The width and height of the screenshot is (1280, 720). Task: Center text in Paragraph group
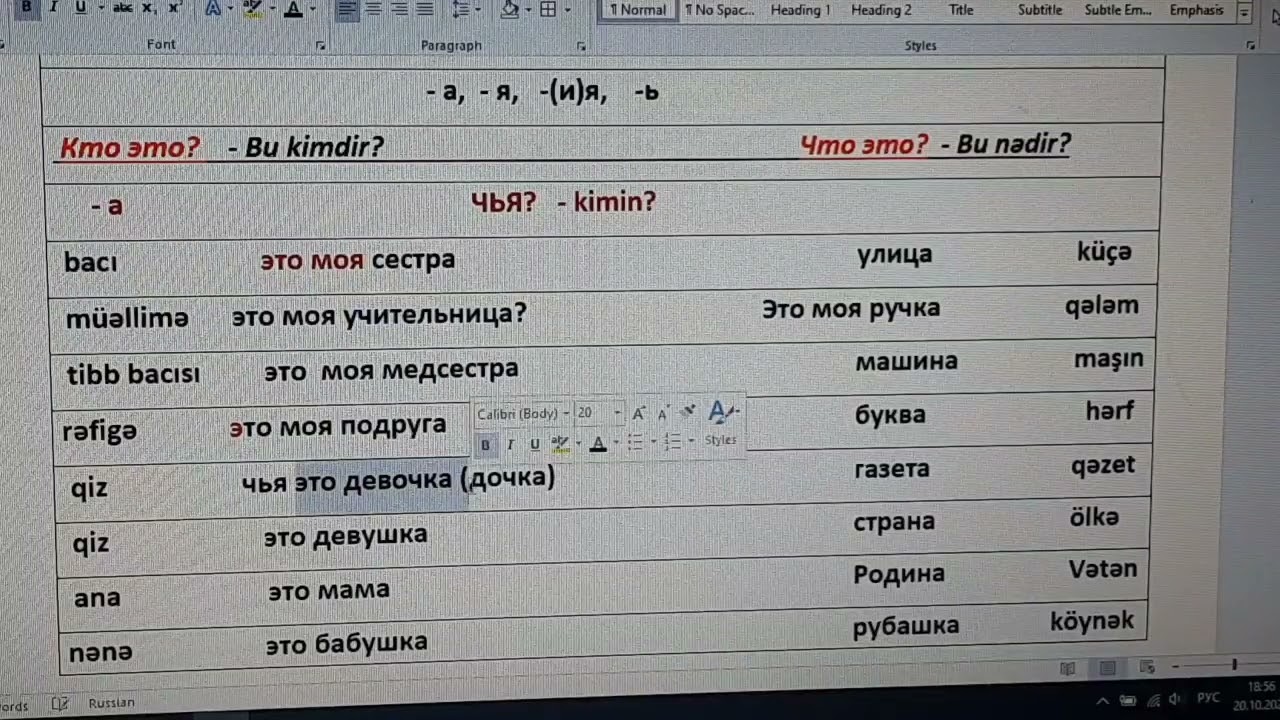[374, 9]
